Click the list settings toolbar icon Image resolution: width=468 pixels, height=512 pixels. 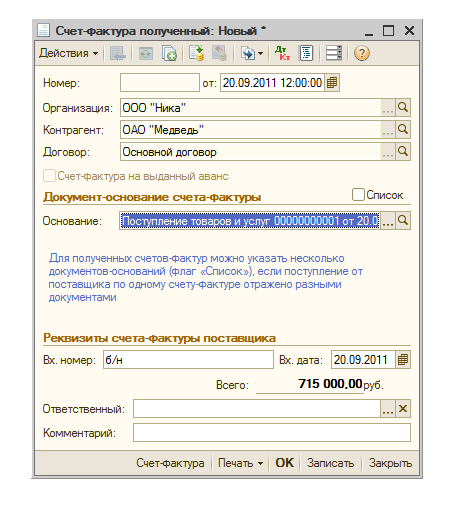[334, 53]
